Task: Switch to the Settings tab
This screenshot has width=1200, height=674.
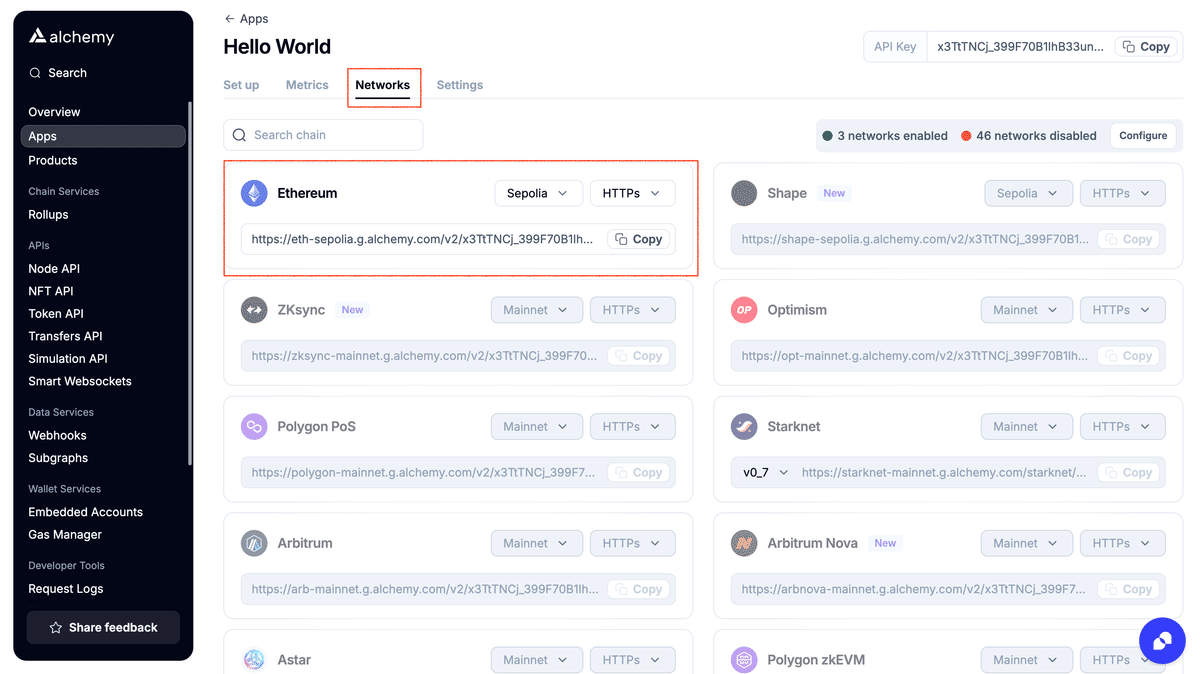Action: click(460, 85)
